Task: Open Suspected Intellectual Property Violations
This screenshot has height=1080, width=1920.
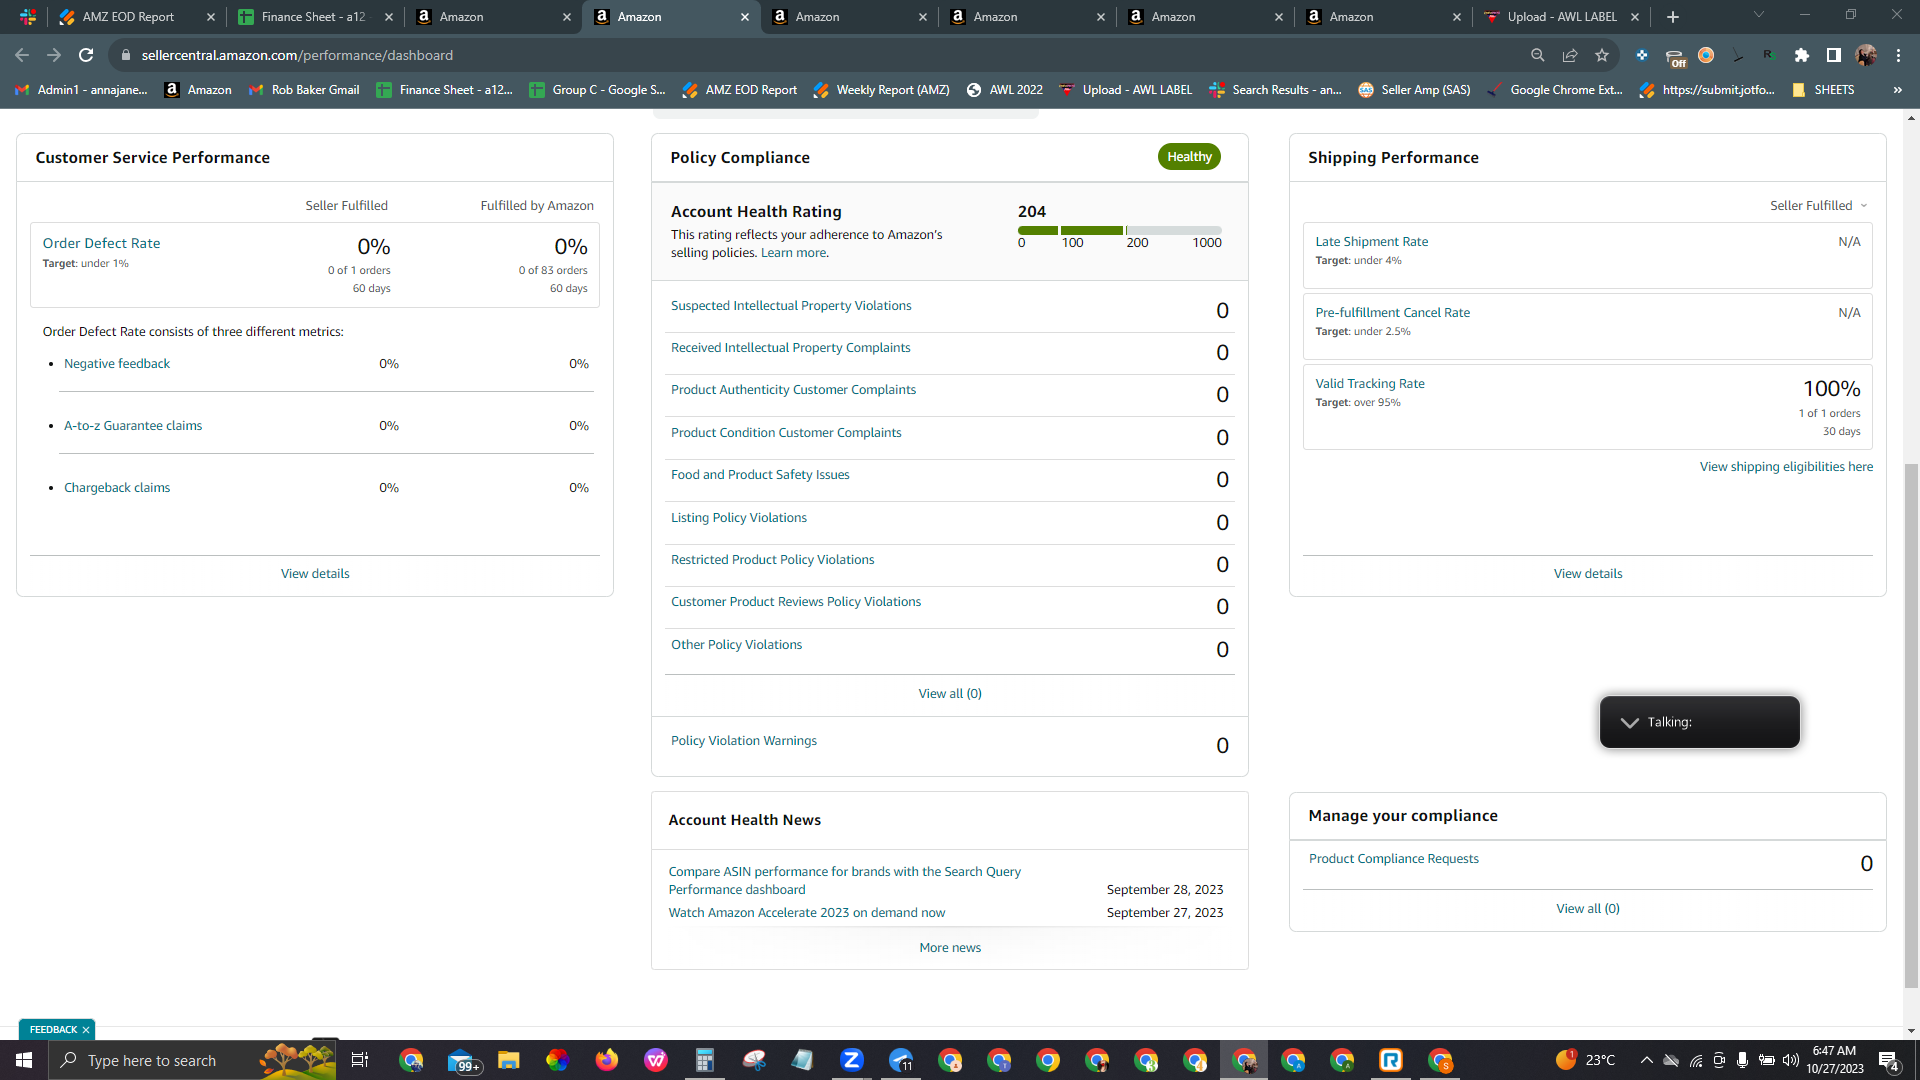Action: tap(791, 306)
